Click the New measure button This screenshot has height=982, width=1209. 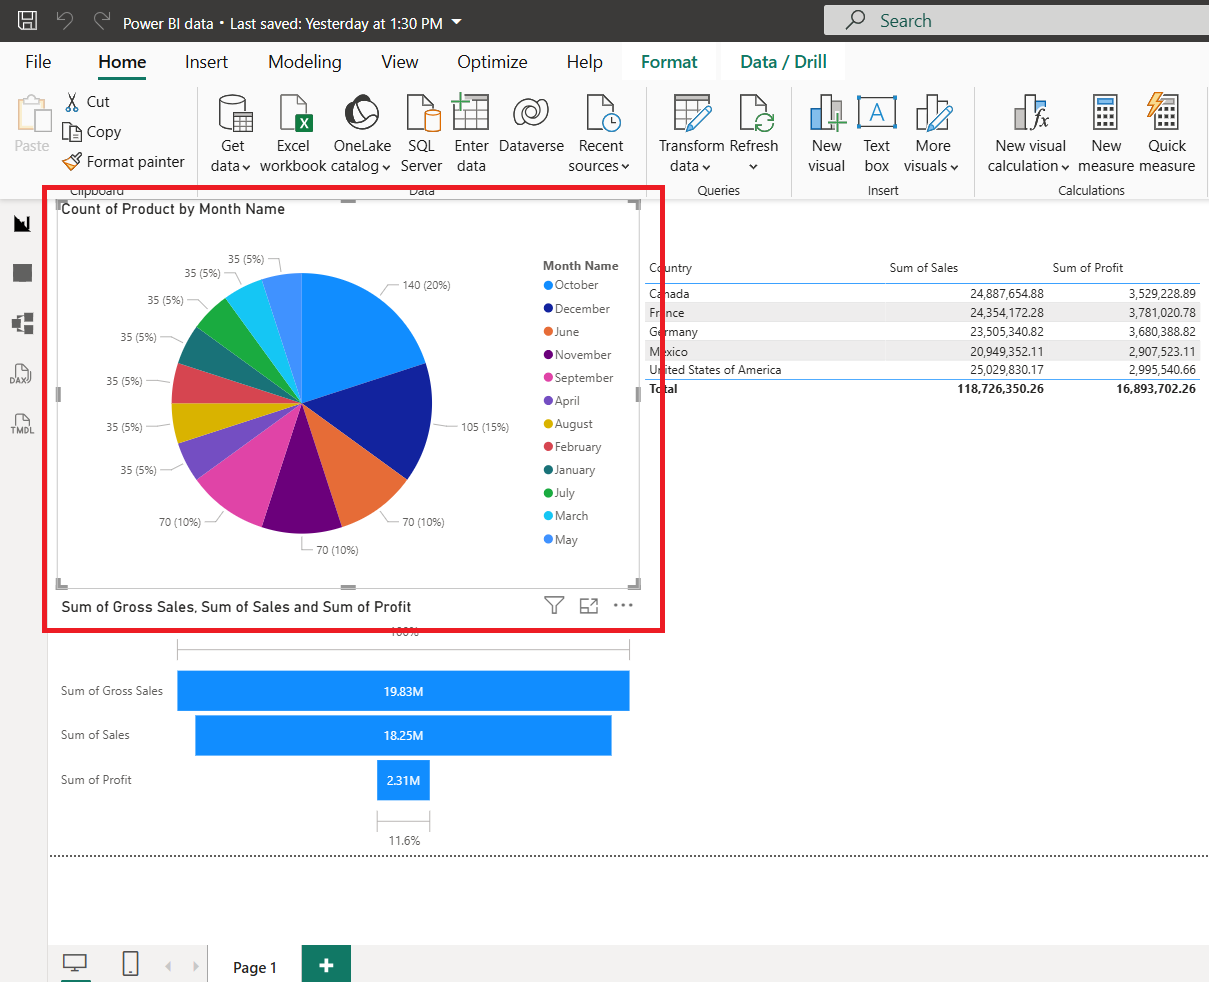[x=1105, y=134]
